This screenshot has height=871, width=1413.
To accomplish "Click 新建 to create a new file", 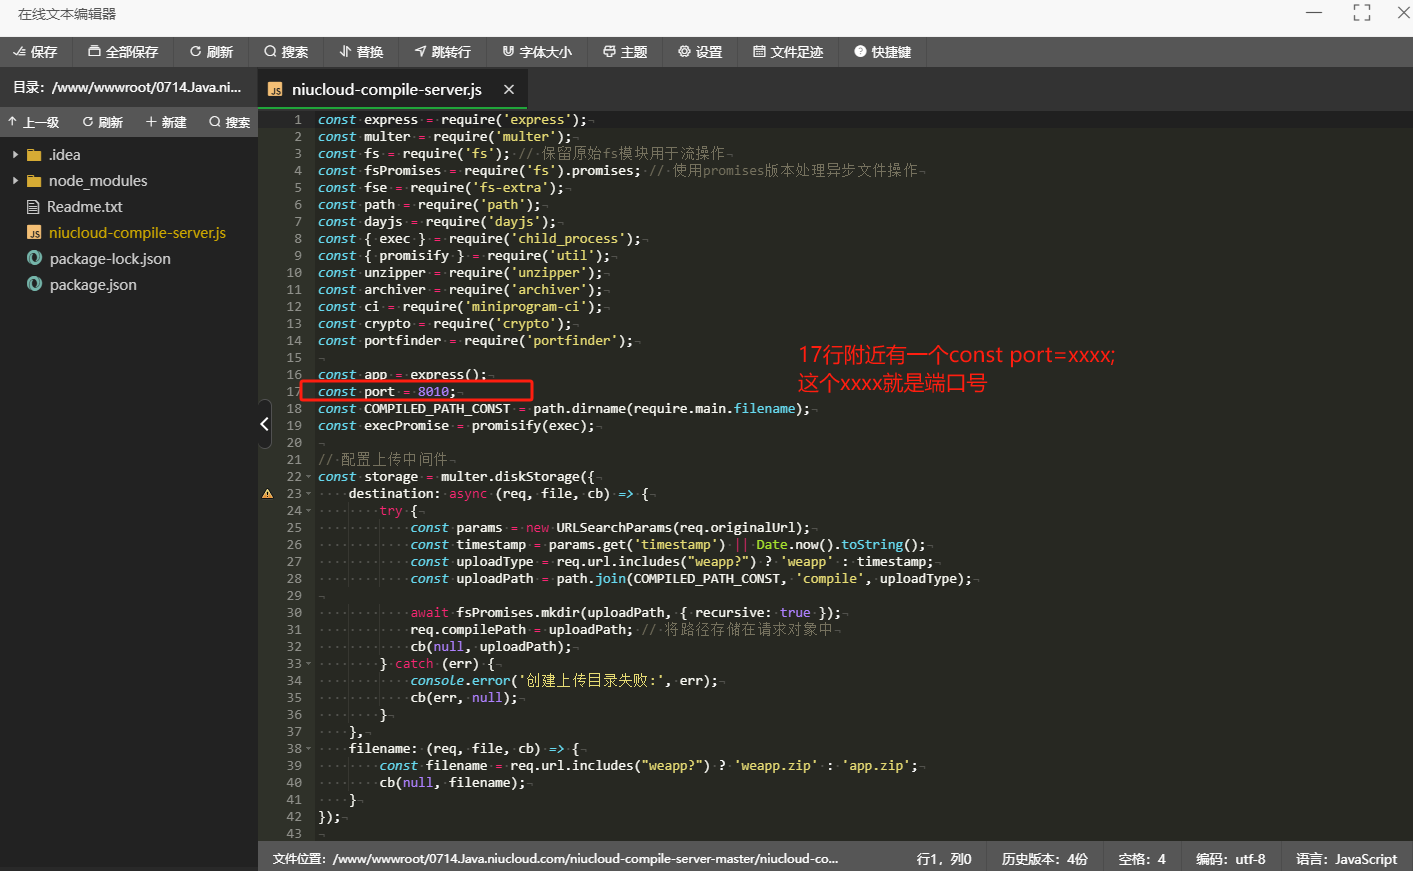I will pos(166,122).
